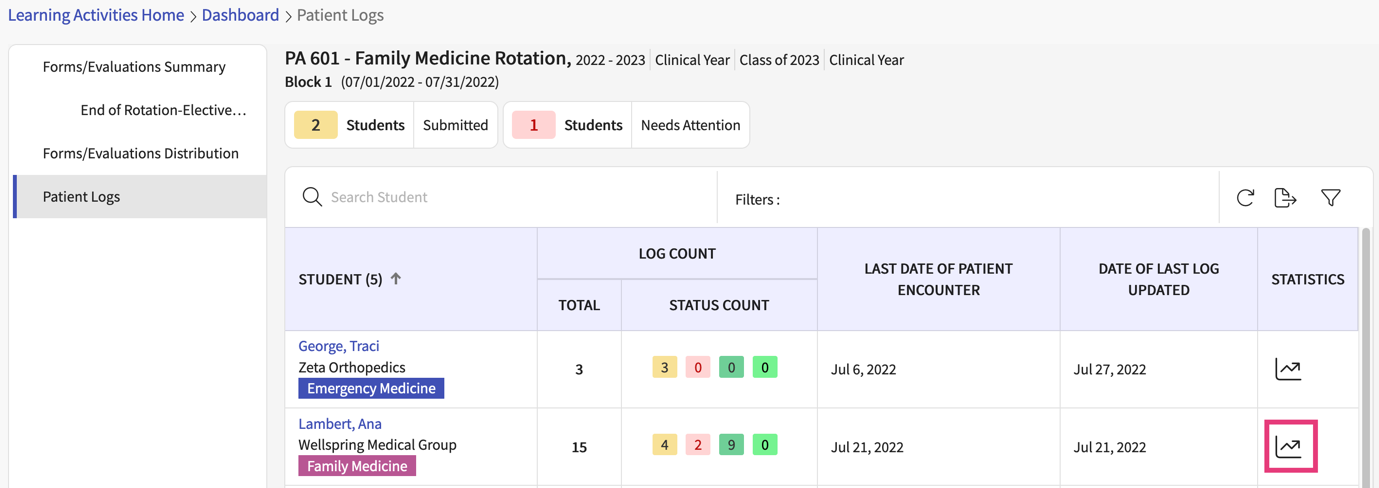Click the refresh icon in toolbar

pos(1245,198)
